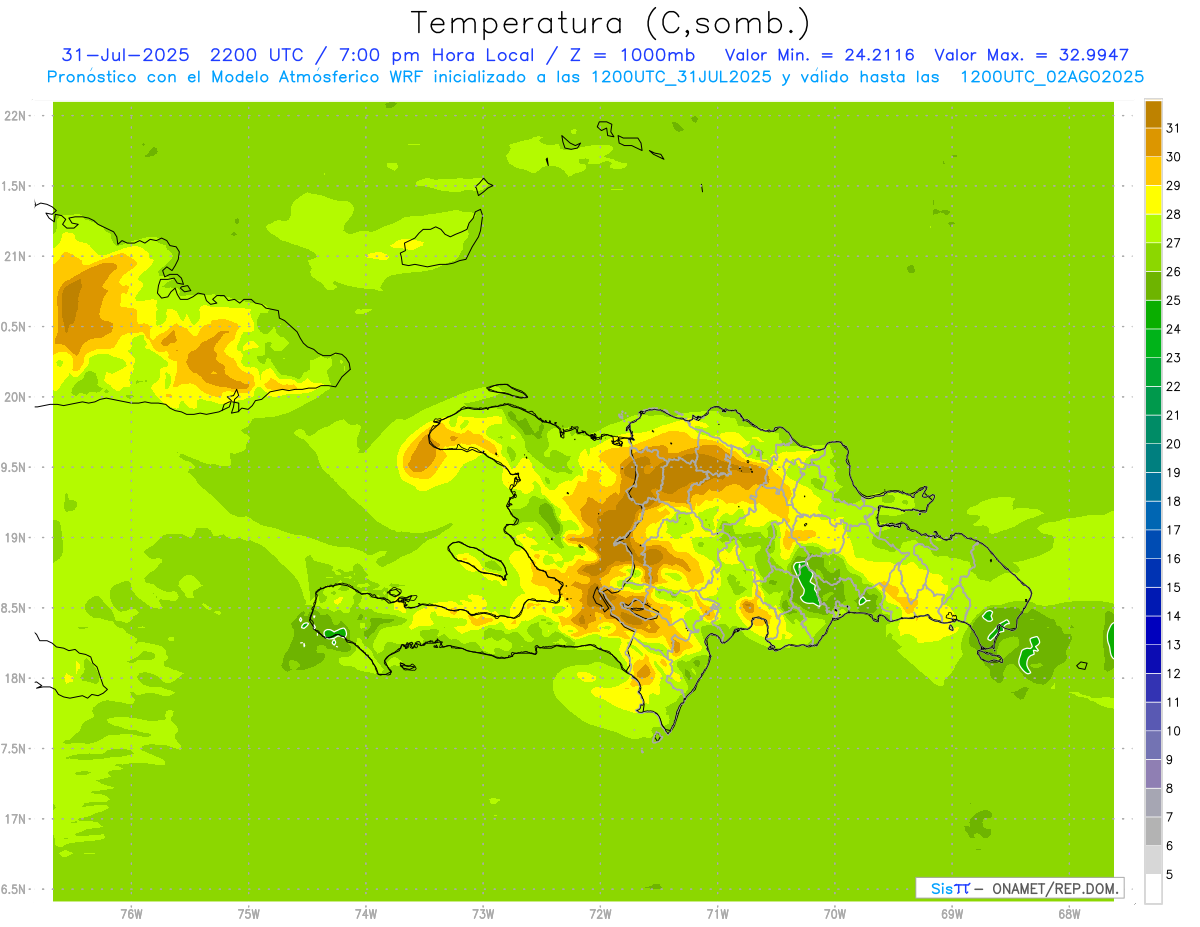Image resolution: width=1200 pixels, height=927 pixels.
Task: Click the '22' colorbar value label
Action: tap(1173, 386)
